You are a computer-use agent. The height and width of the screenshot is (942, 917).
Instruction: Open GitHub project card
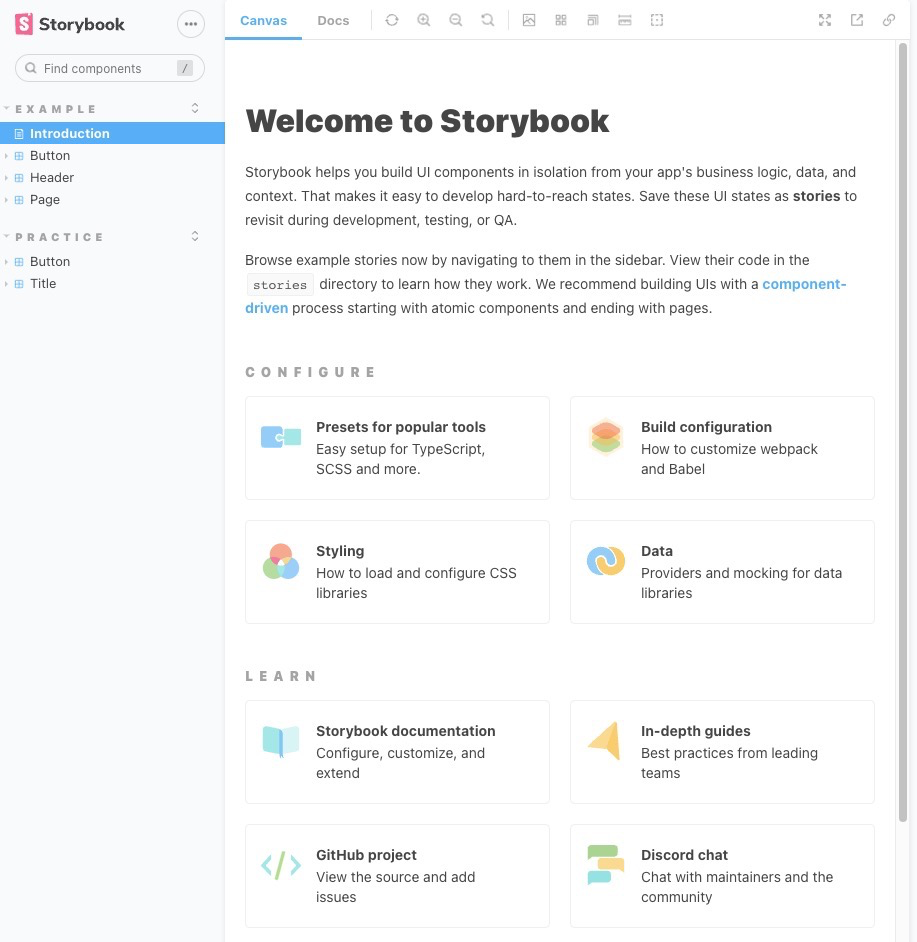click(x=397, y=876)
